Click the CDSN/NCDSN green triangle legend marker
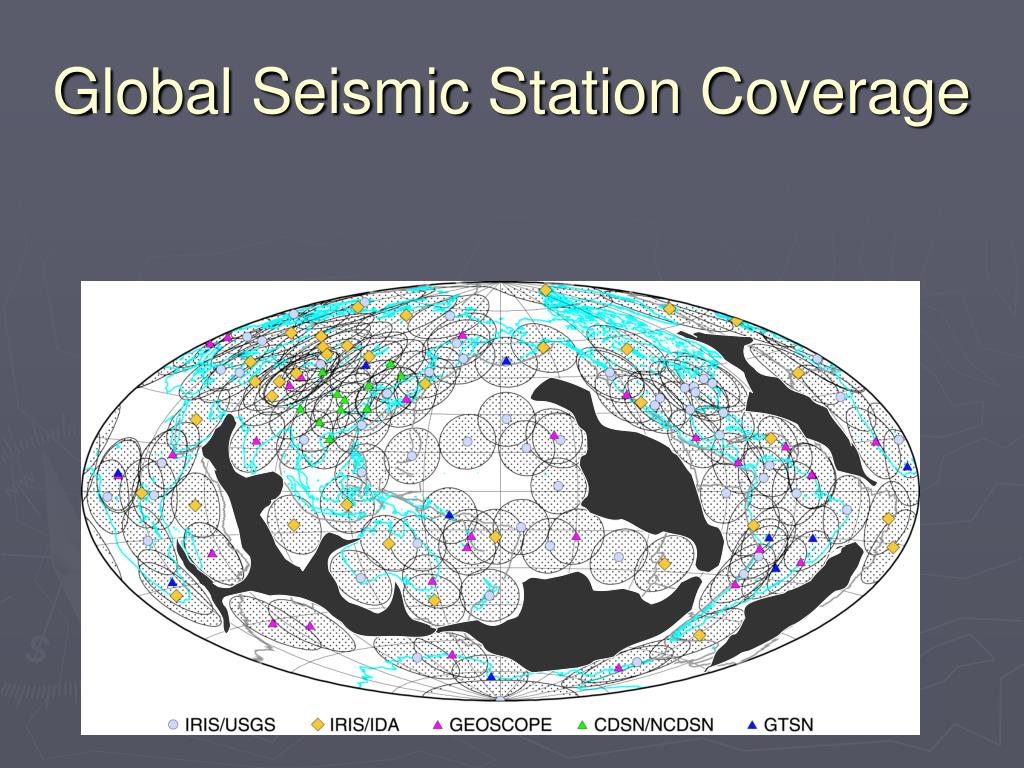 pyautogui.click(x=583, y=725)
